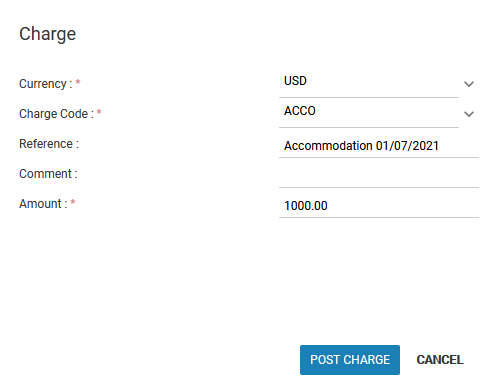Click the POST CHARGE button
This screenshot has height=383, width=486.
tap(350, 360)
